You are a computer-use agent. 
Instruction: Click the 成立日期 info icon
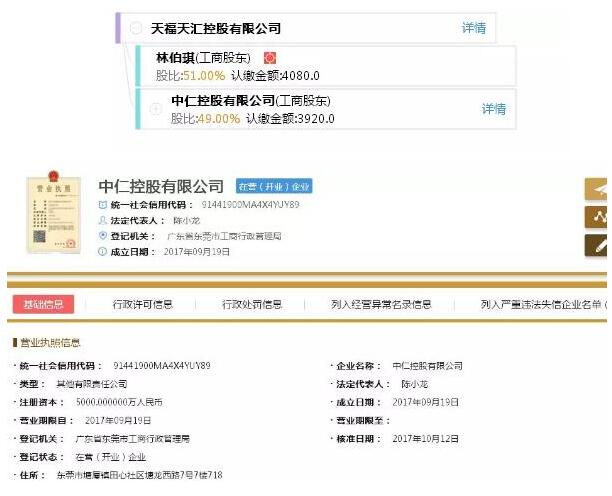pos(103,252)
